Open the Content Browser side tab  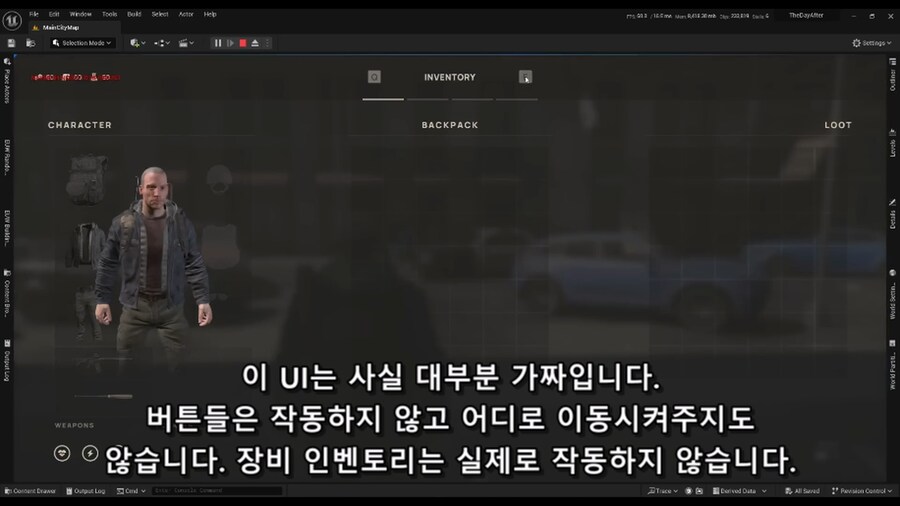7,293
